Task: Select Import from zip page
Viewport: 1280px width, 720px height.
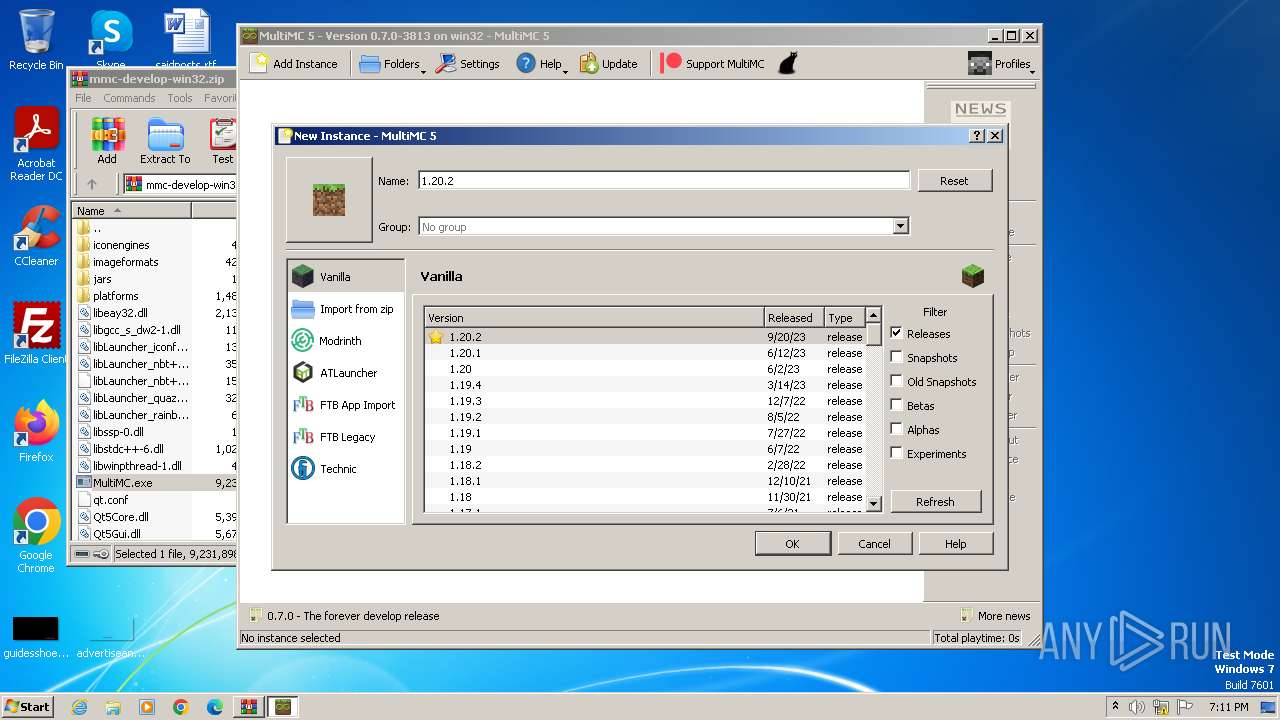Action: [x=345, y=309]
